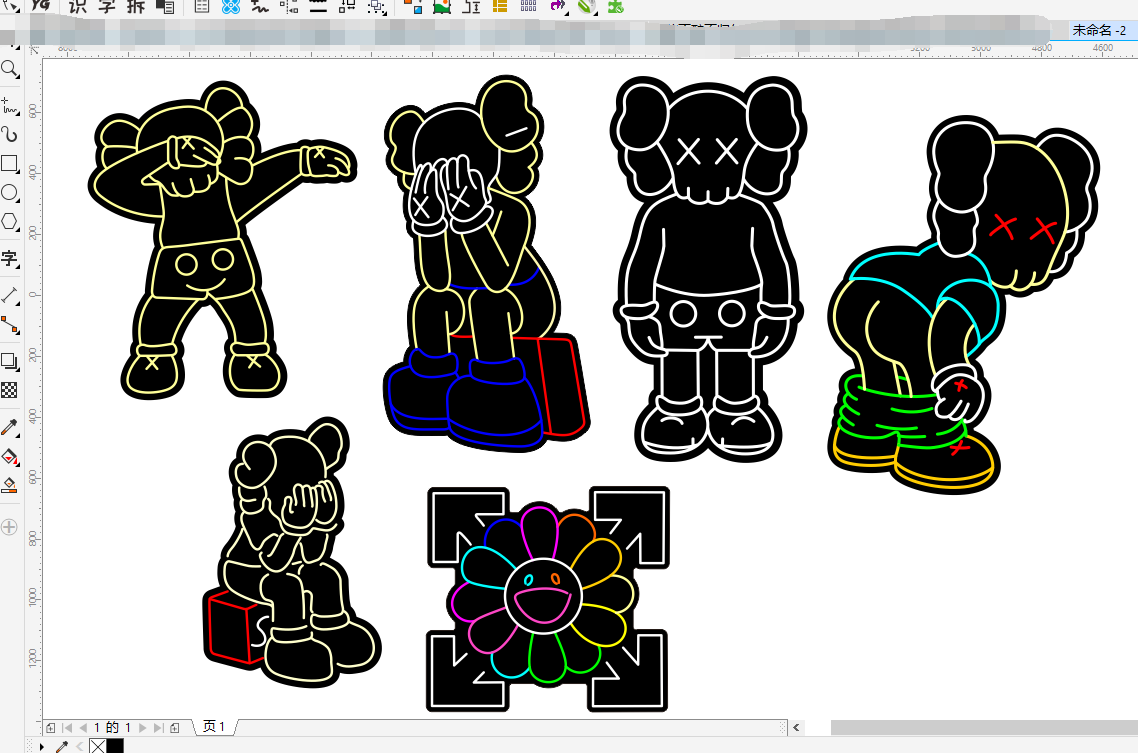Select the standing white-outlined figure artwork

pos(708,268)
